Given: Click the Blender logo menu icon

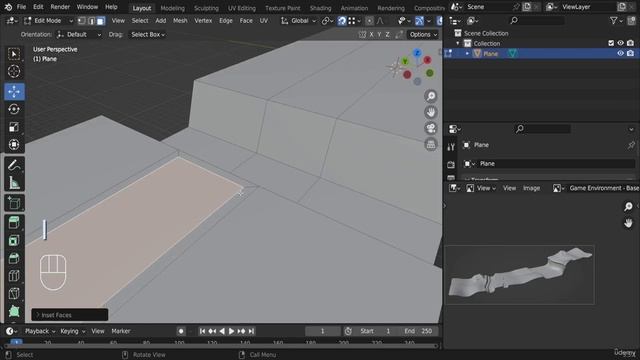Looking at the screenshot, I should pos(8,7).
